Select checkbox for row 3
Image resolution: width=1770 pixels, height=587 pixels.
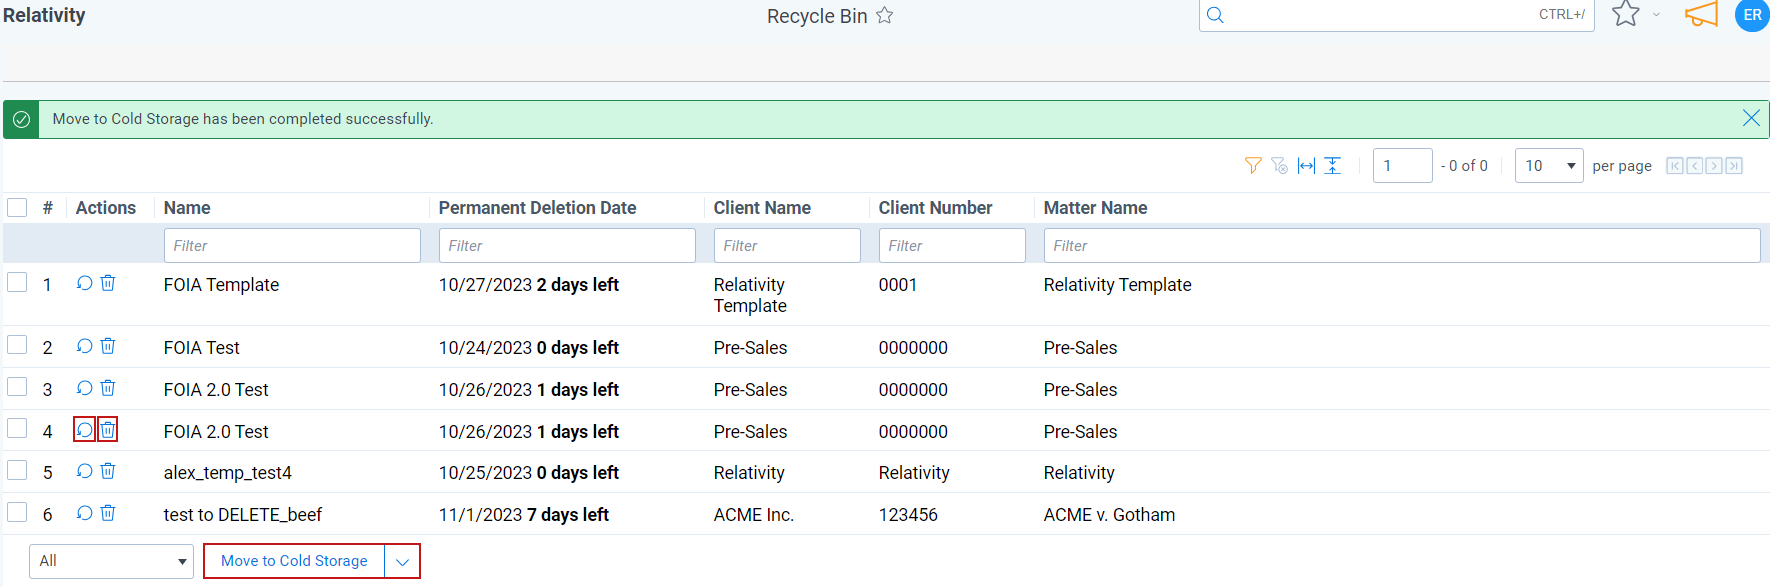pyautogui.click(x=17, y=387)
